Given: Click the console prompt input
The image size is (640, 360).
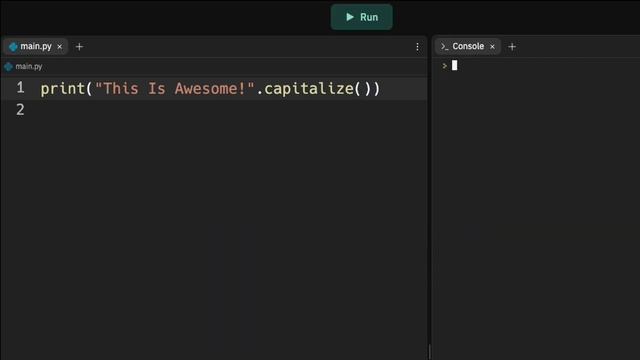Looking at the screenshot, I should 454,65.
